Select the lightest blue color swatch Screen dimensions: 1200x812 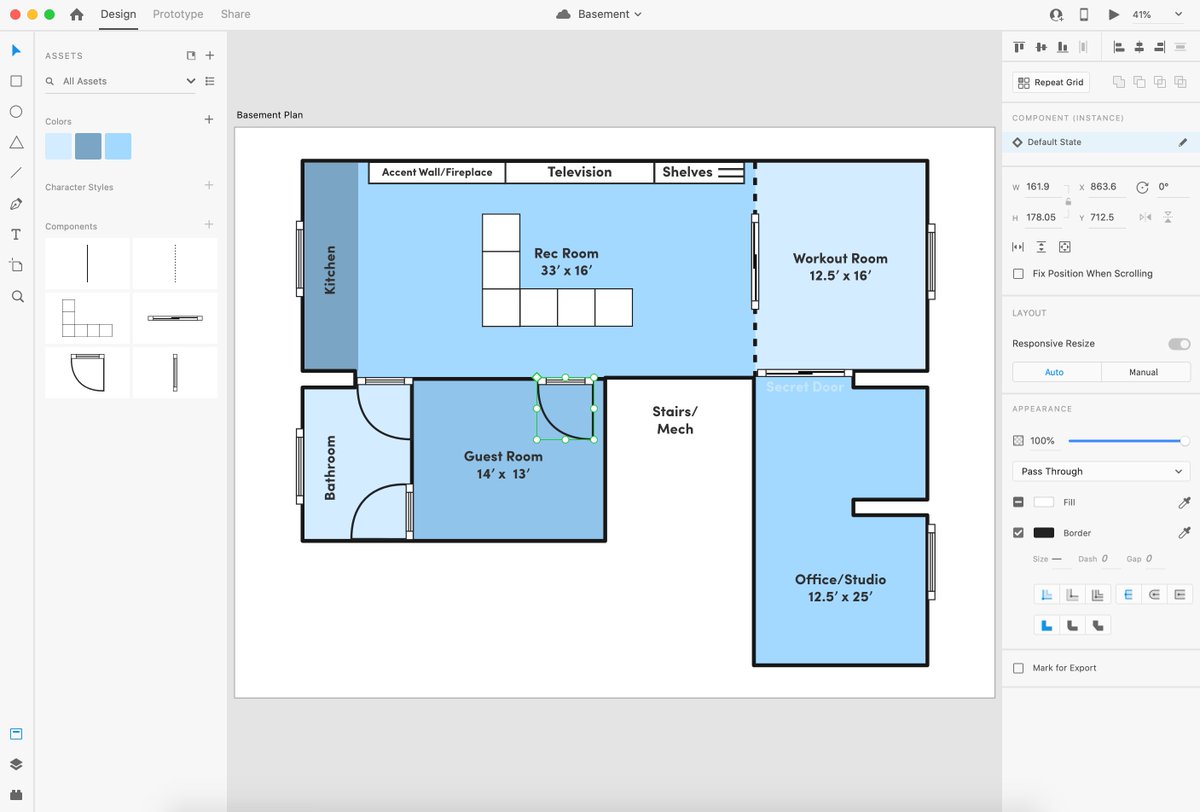58,146
